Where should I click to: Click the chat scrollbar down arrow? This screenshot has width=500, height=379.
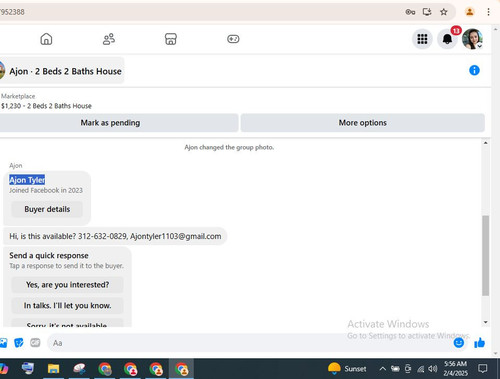click(486, 322)
